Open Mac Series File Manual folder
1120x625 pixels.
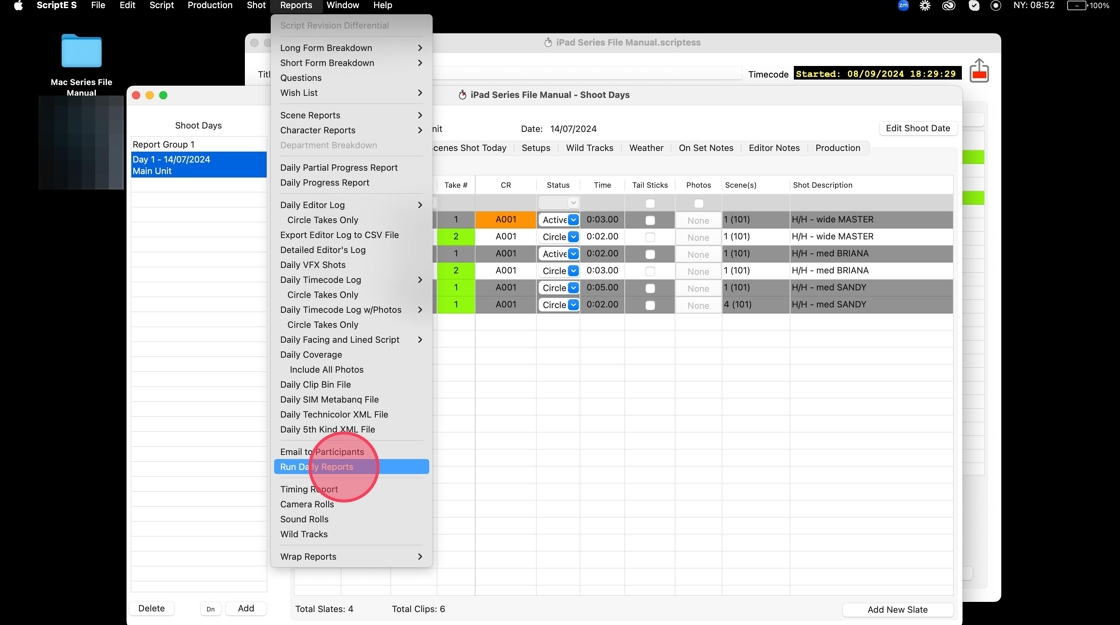(x=81, y=64)
